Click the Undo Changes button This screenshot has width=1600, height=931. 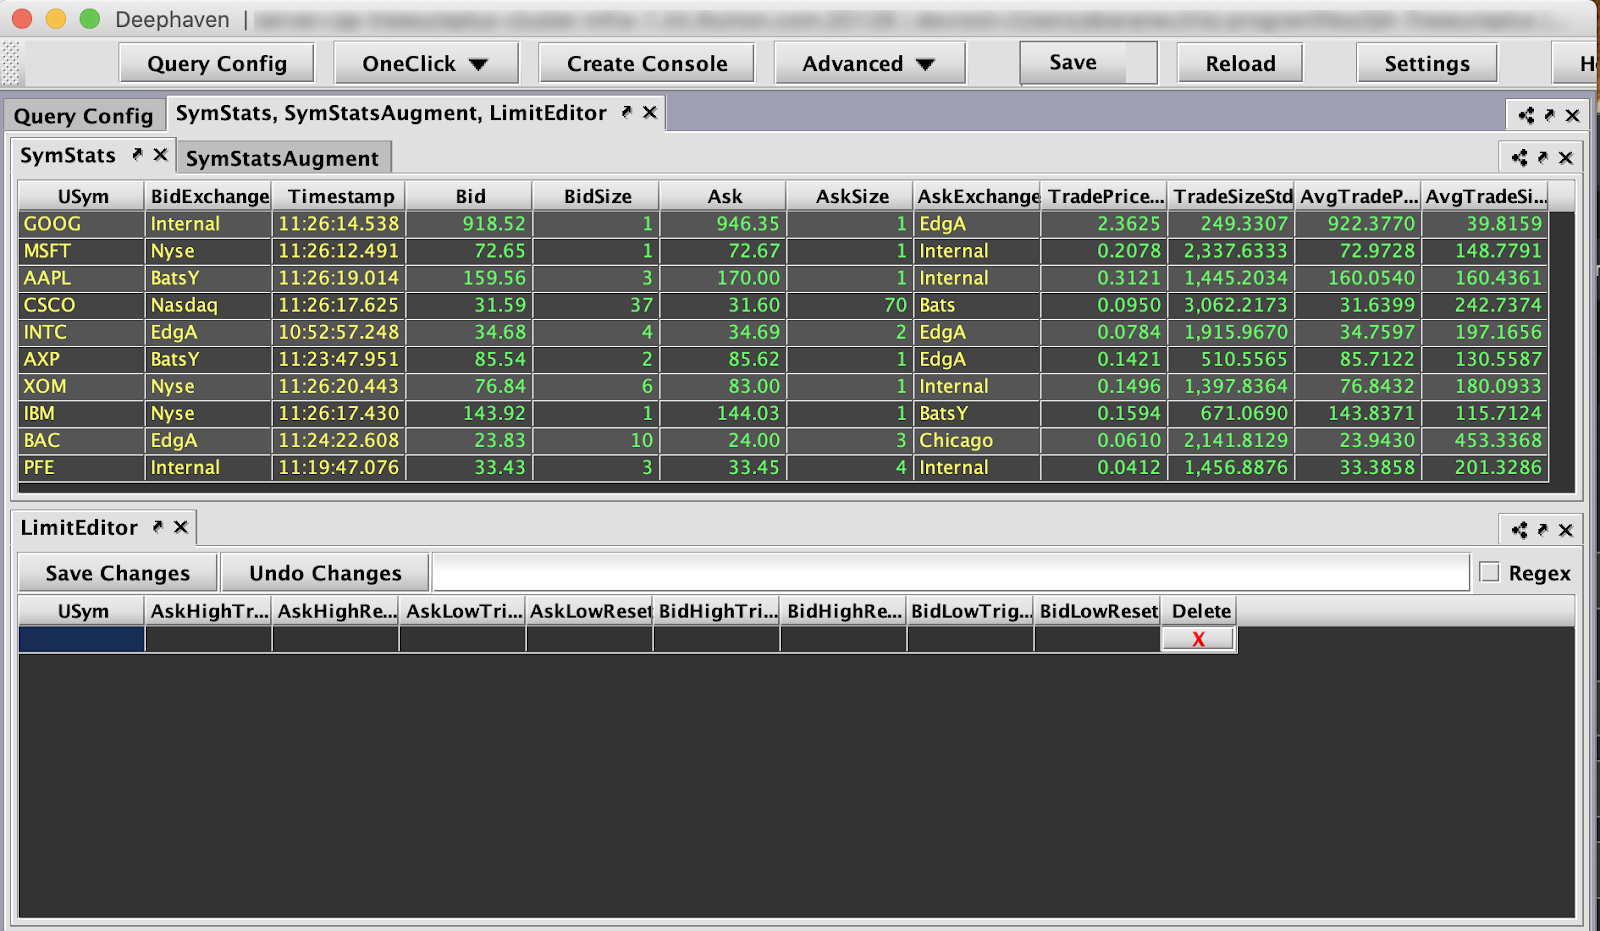pos(325,573)
